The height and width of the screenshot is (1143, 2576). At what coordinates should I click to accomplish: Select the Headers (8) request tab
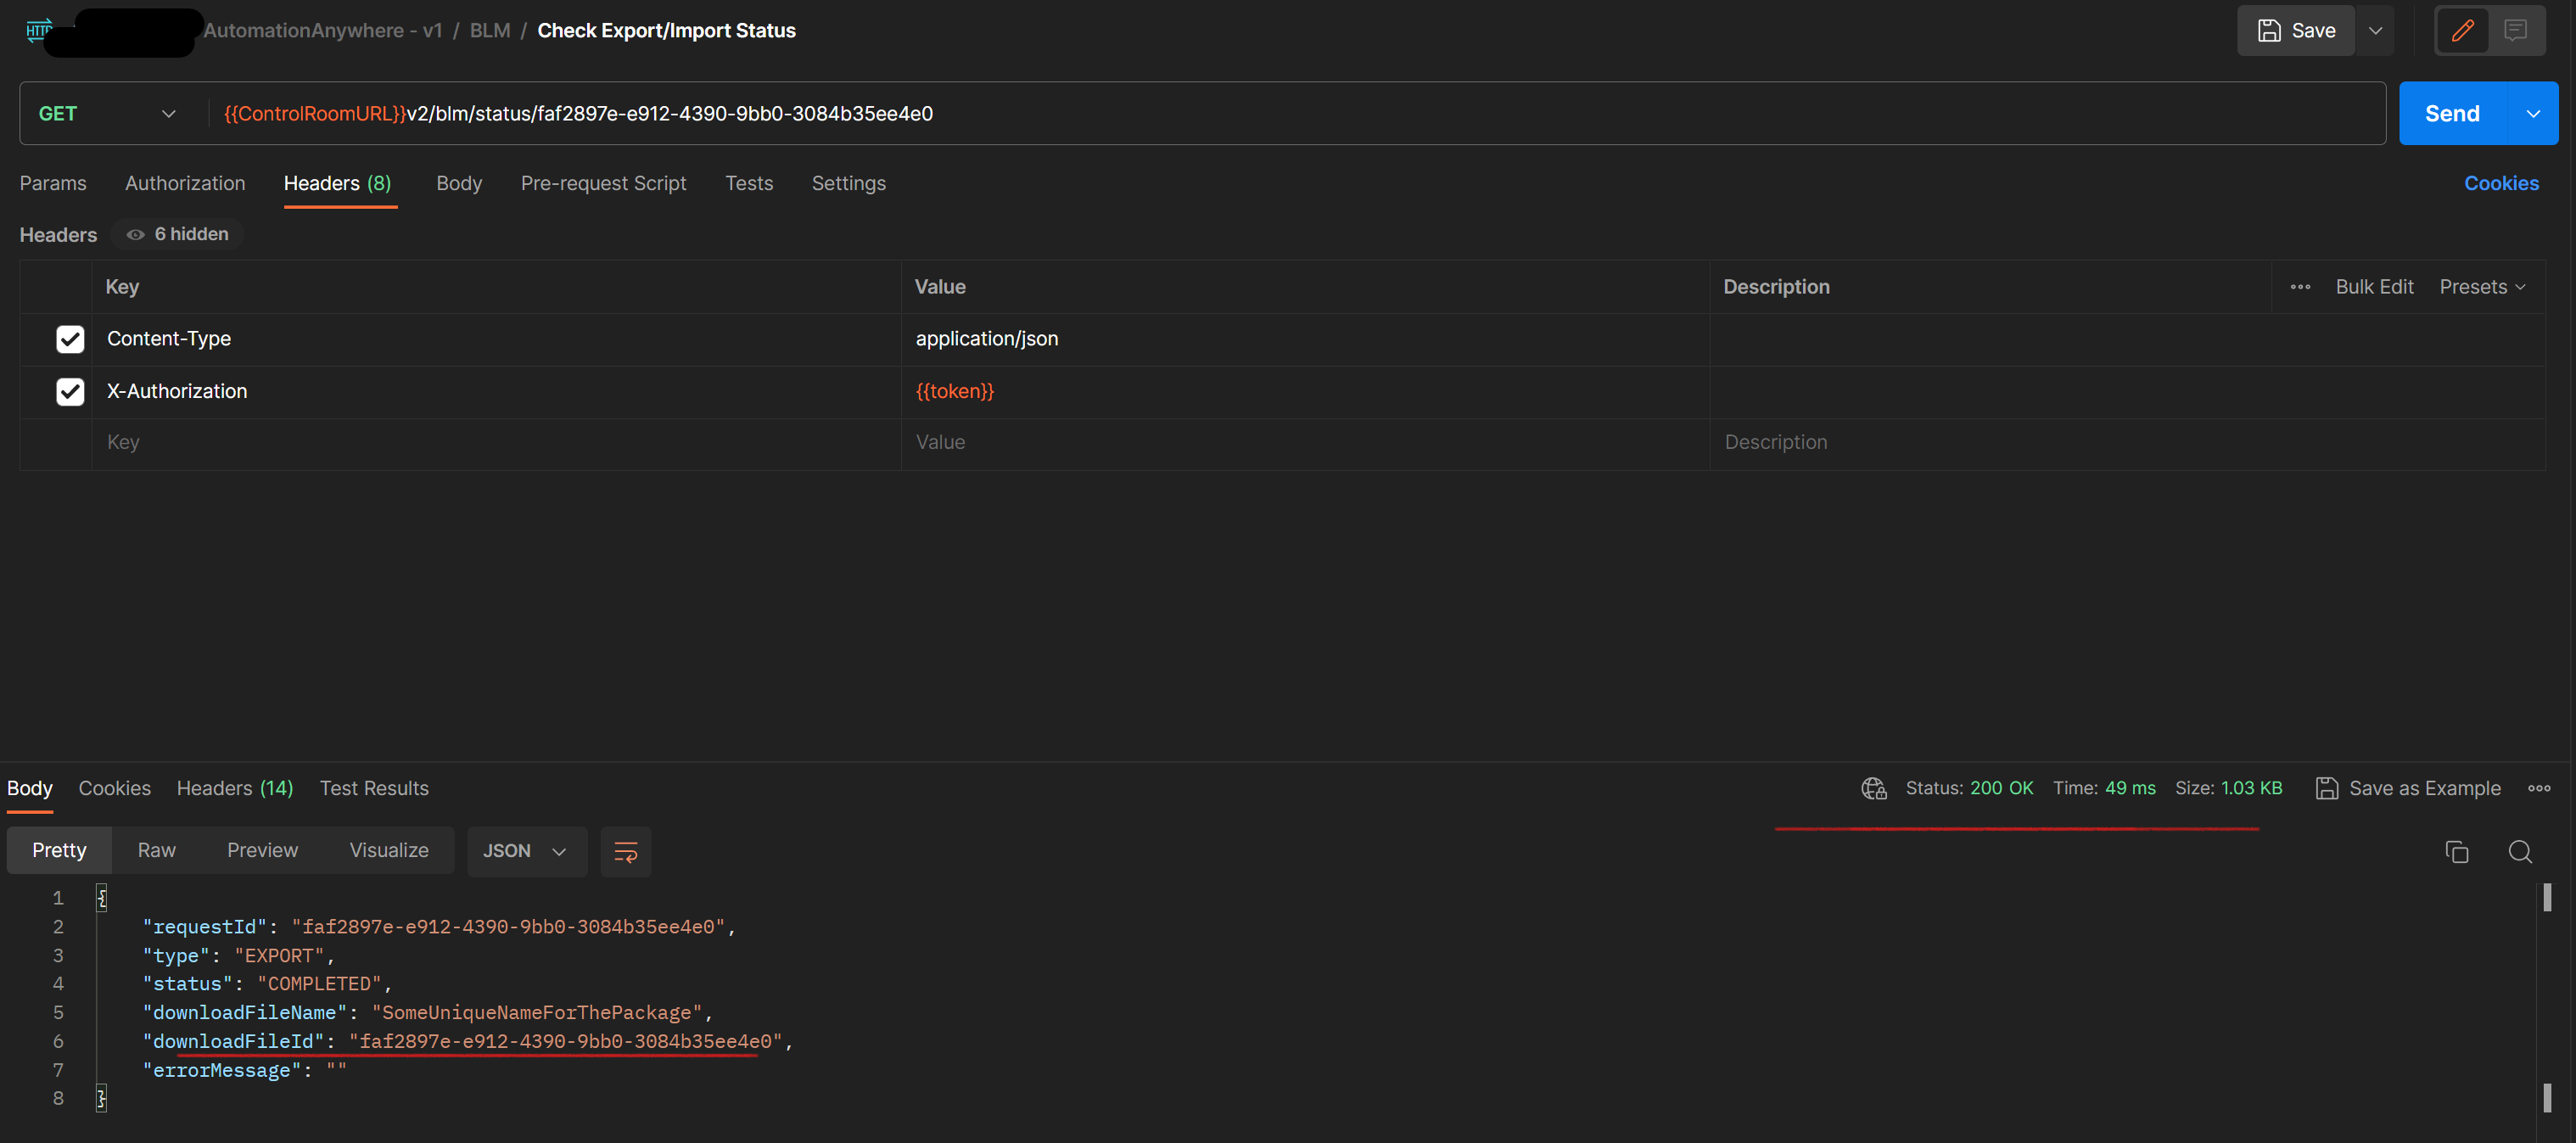[x=338, y=183]
